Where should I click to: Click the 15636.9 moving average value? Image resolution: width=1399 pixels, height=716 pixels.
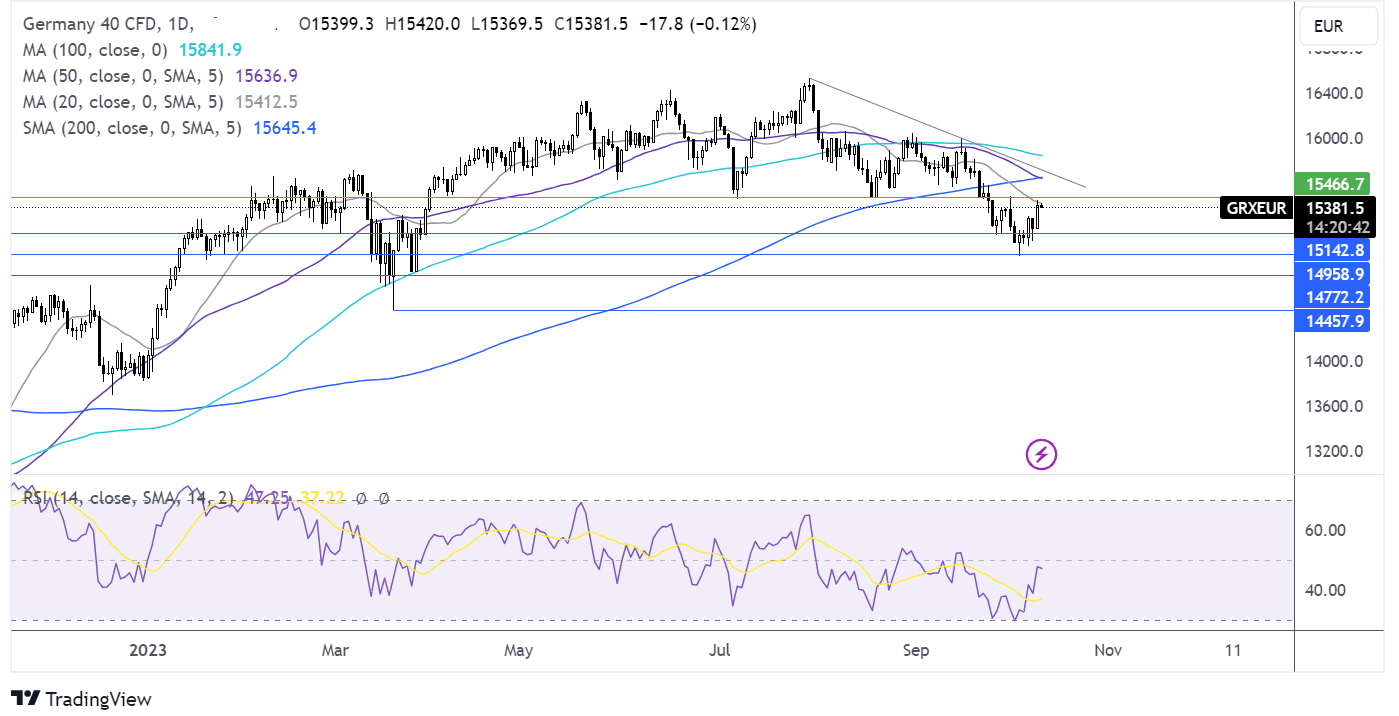(x=266, y=75)
